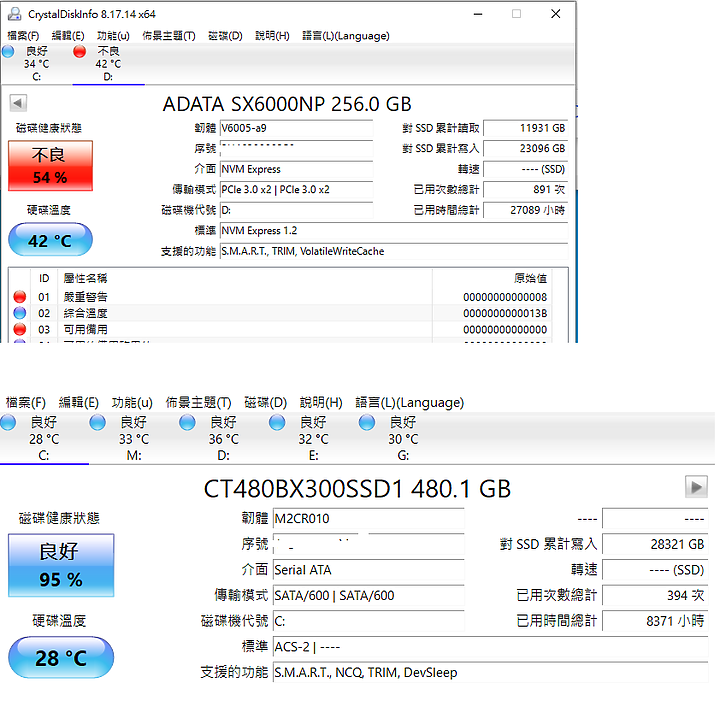The height and width of the screenshot is (724, 720).
Task: Select blue orb for drive E: 32 °C
Action: (x=277, y=422)
